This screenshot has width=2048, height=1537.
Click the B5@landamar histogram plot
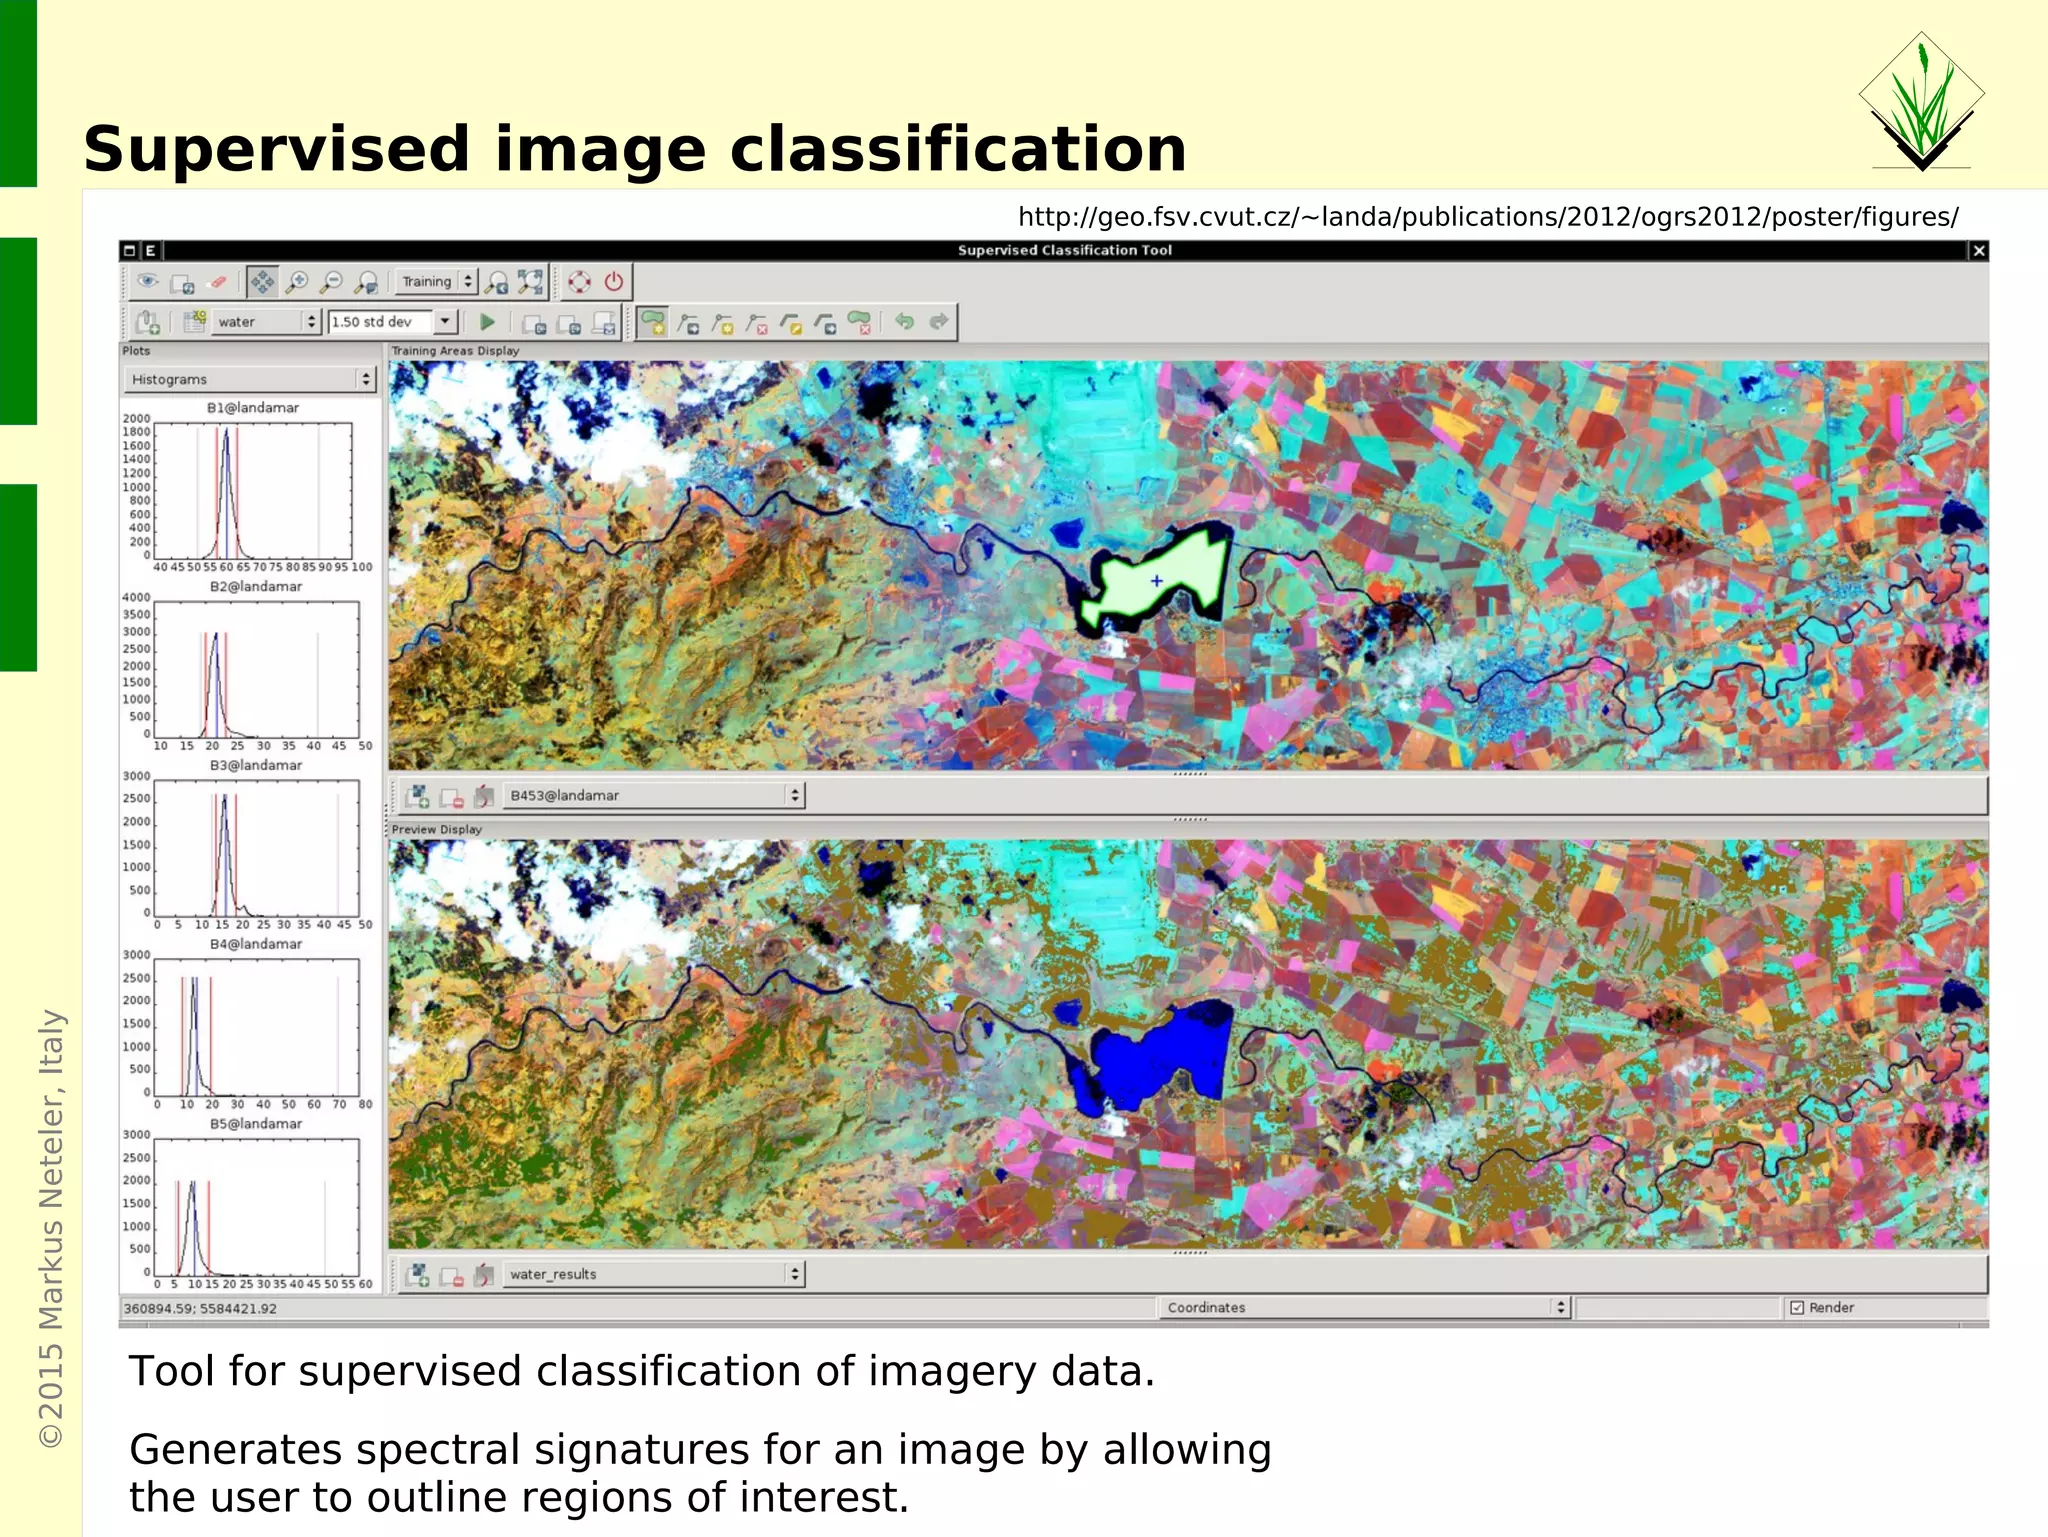point(257,1207)
